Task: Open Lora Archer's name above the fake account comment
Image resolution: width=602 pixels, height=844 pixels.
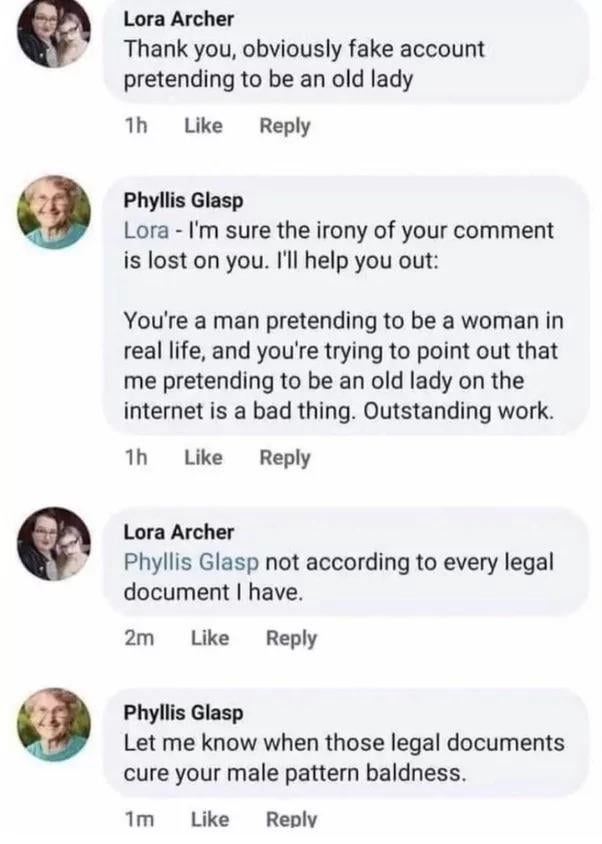Action: click(x=179, y=17)
